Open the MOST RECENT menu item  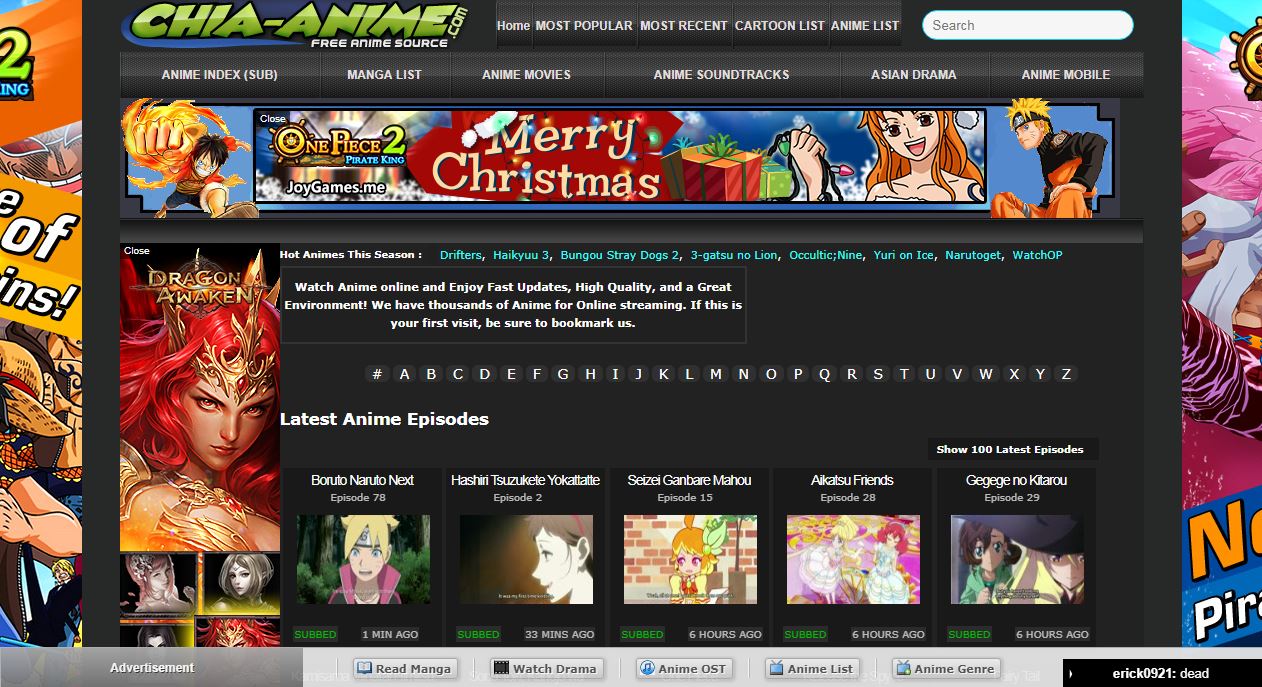[x=684, y=25]
